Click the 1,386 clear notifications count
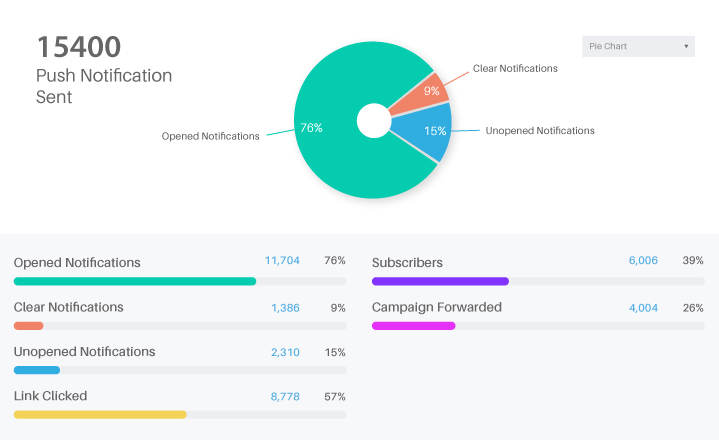The image size is (719, 440). click(x=285, y=307)
